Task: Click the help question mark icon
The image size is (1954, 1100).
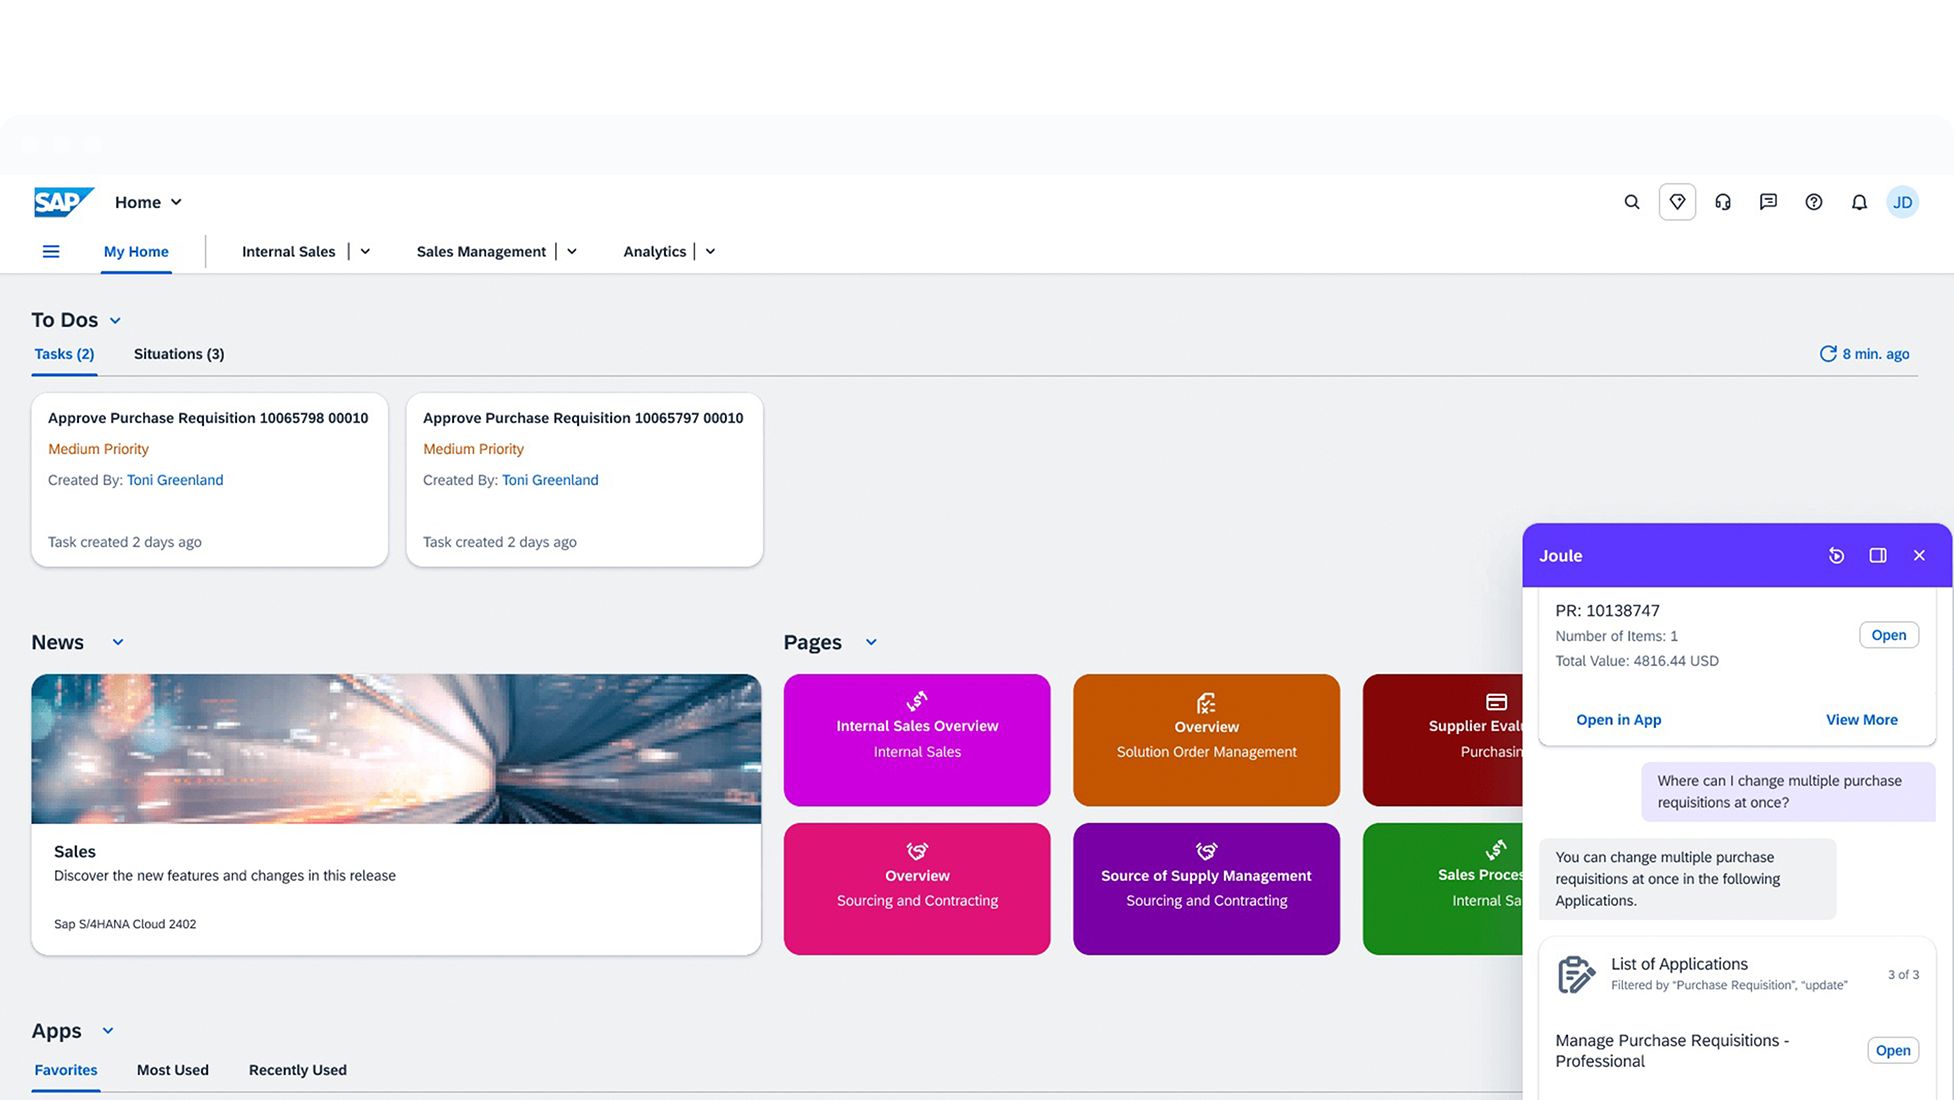Action: (1813, 202)
